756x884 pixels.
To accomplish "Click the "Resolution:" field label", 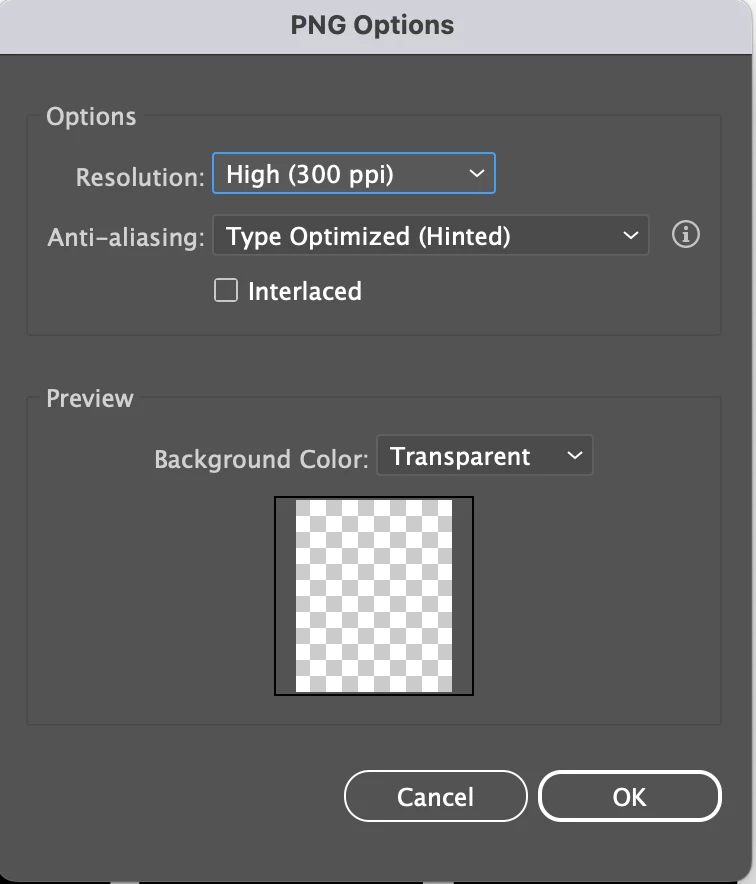I will click(x=140, y=178).
